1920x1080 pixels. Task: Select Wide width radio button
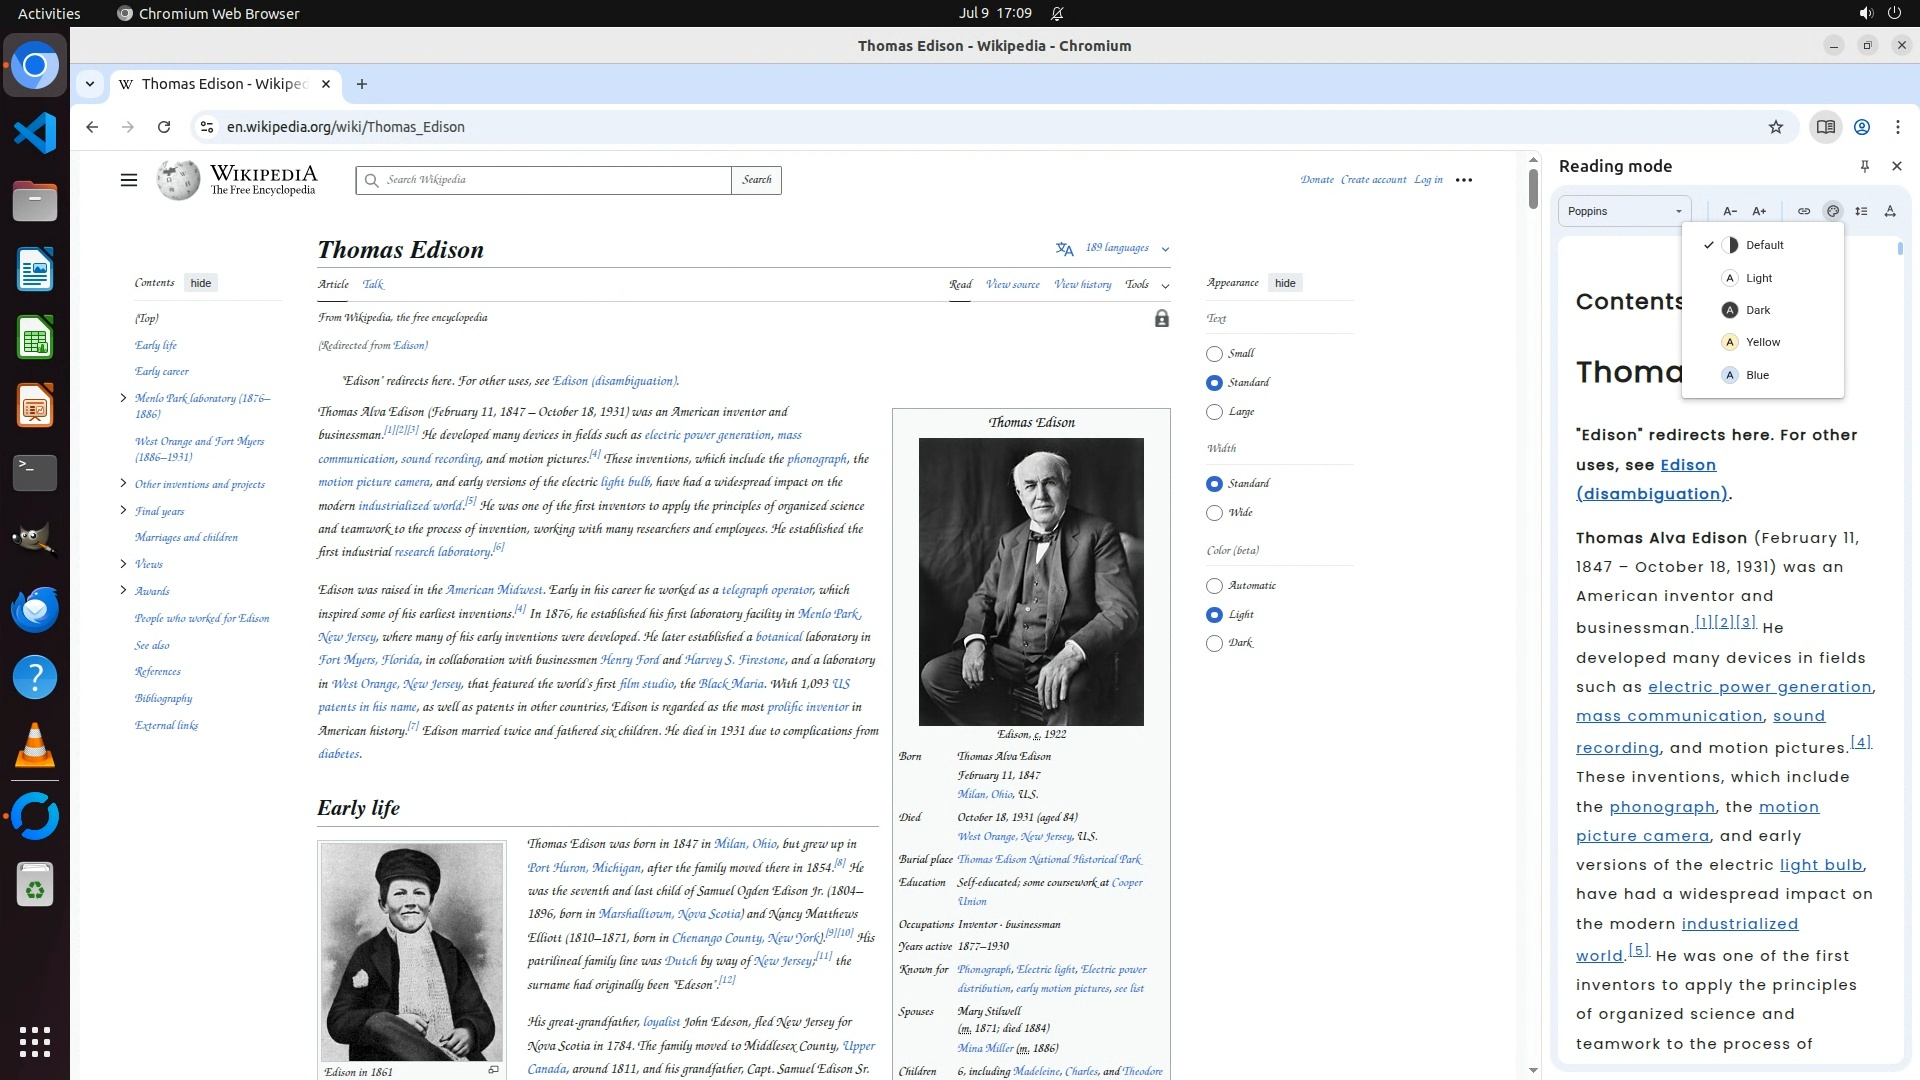(1214, 513)
